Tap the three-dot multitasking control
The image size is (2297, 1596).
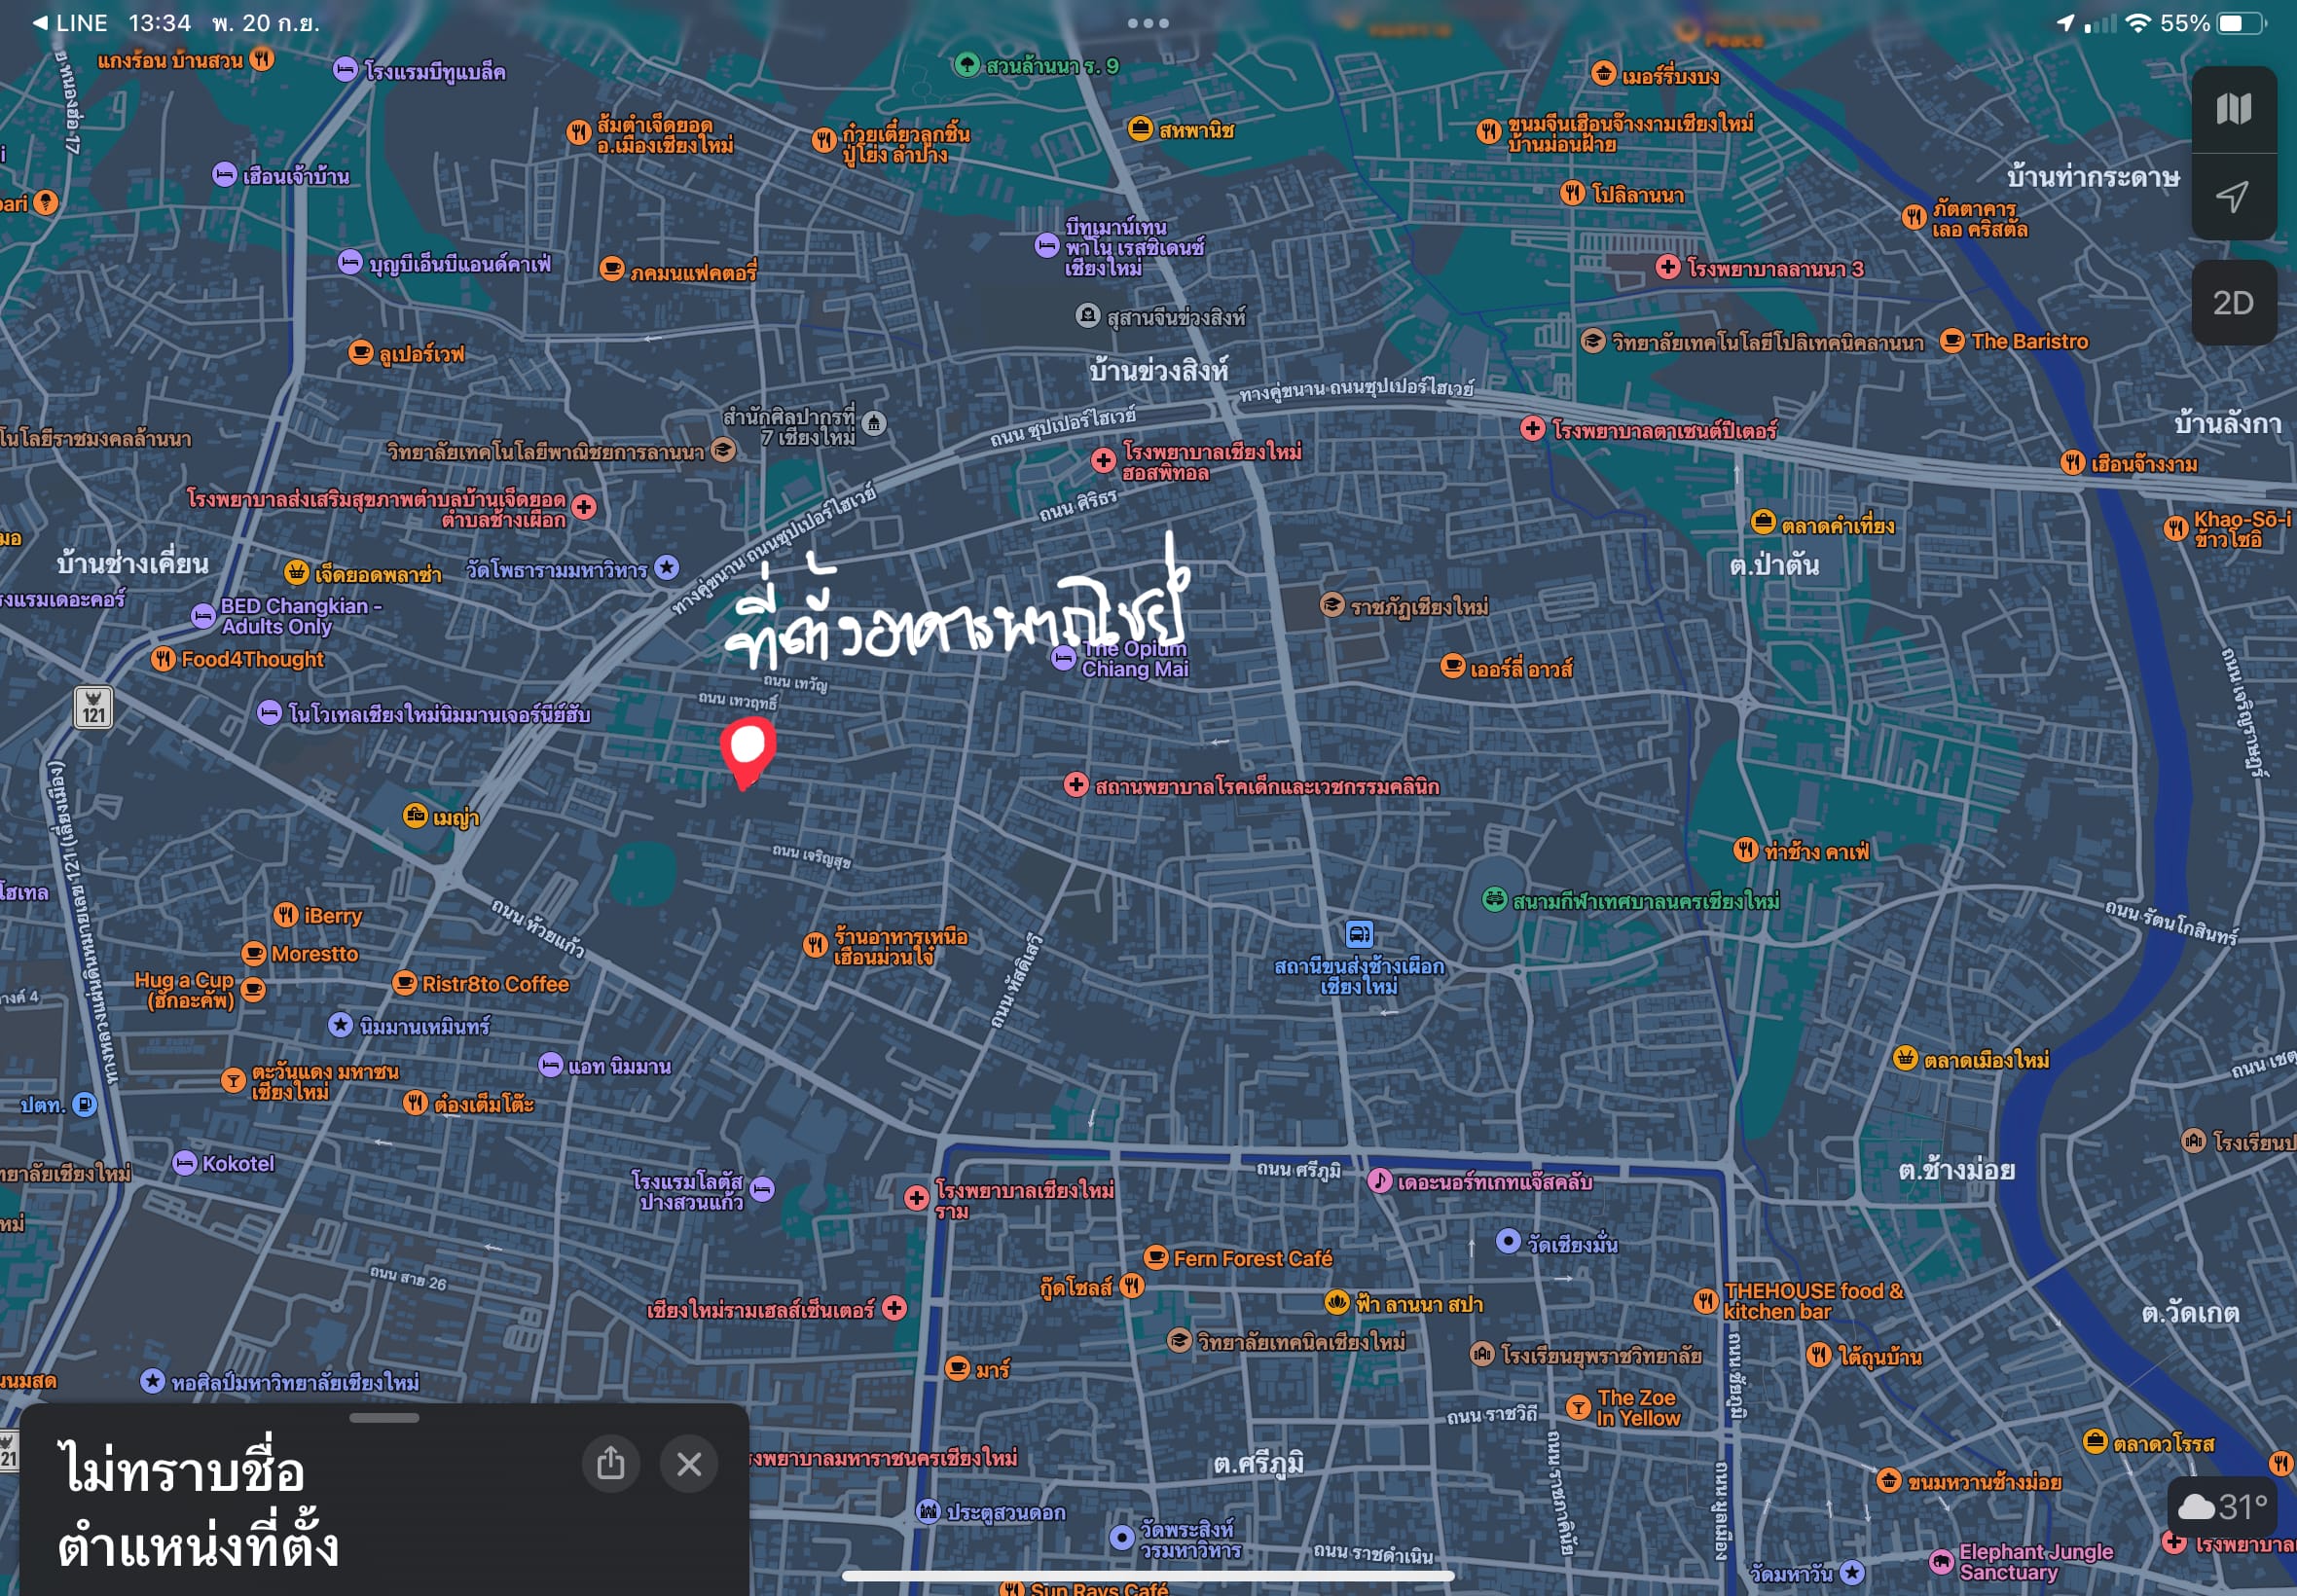1148,23
